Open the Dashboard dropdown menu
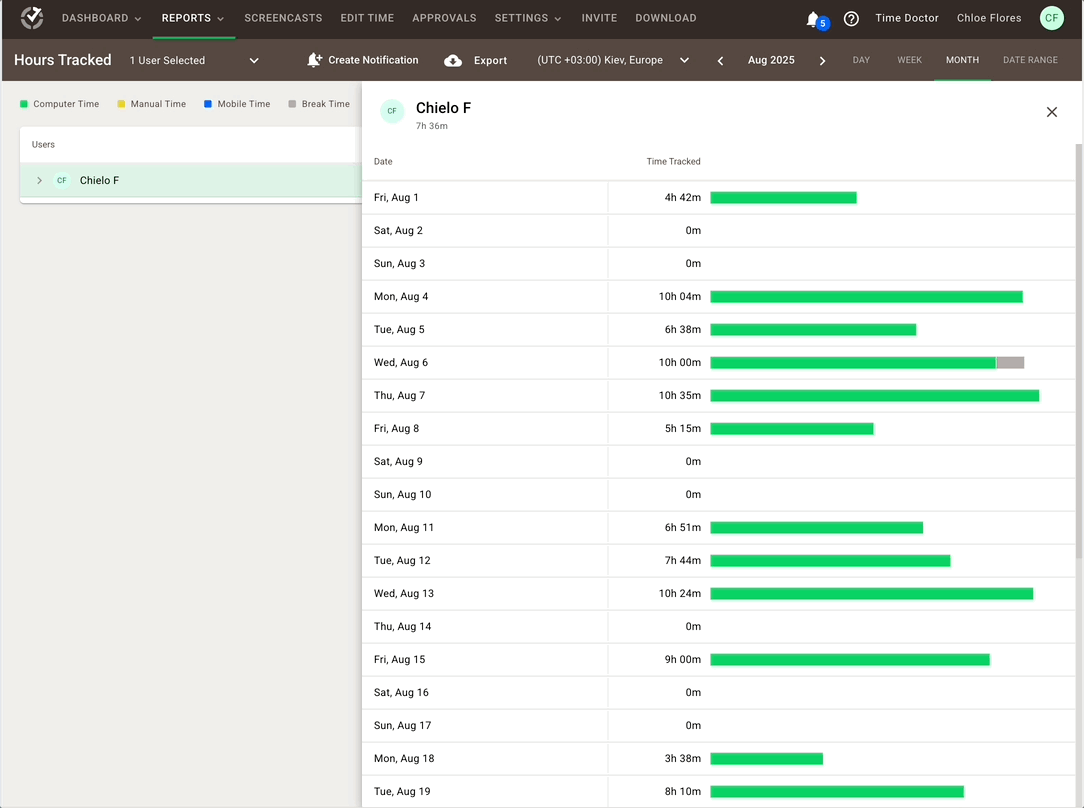This screenshot has height=808, width=1084. click(102, 19)
